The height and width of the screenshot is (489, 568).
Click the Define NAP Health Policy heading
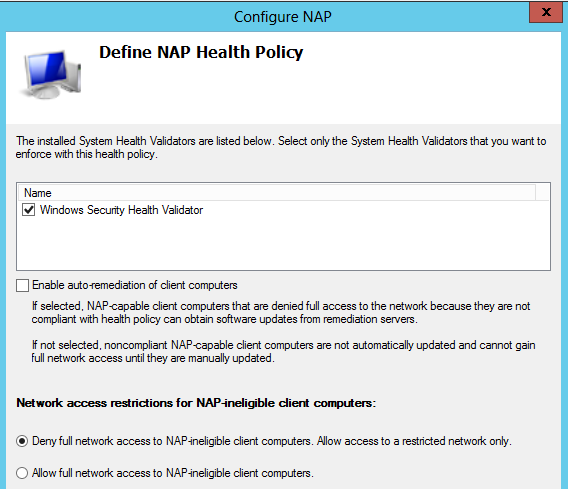(201, 52)
